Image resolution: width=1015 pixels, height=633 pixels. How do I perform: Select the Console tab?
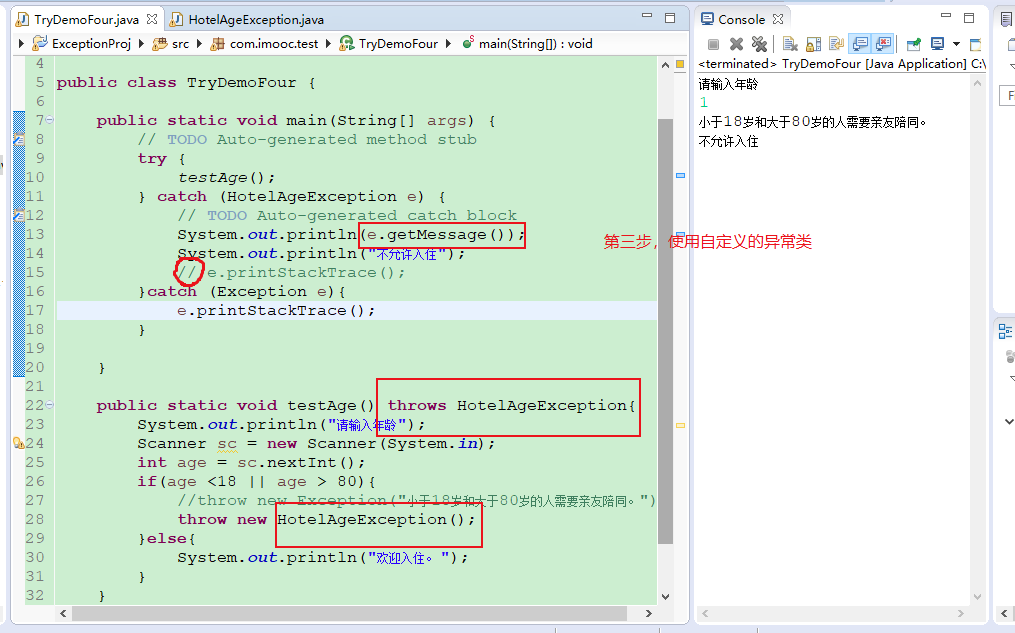(742, 17)
